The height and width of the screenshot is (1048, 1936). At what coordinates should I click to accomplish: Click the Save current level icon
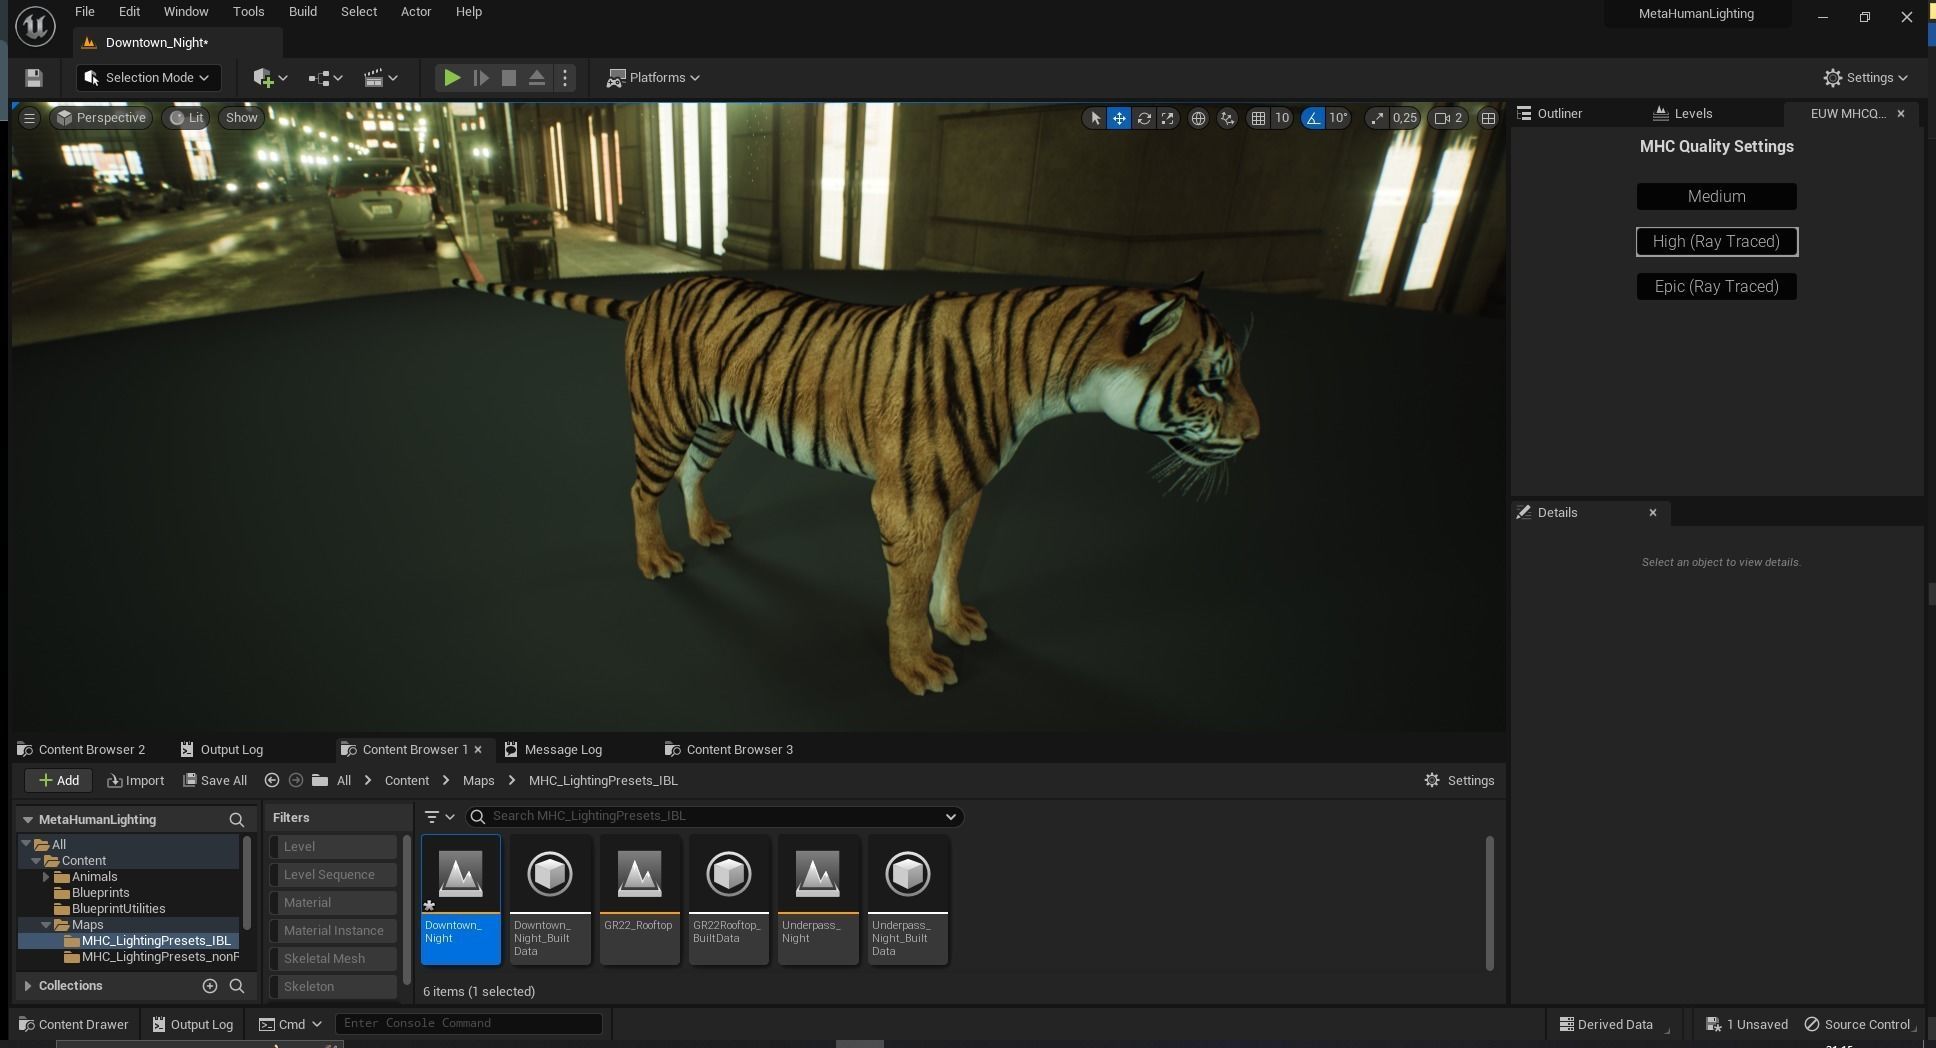coord(33,78)
